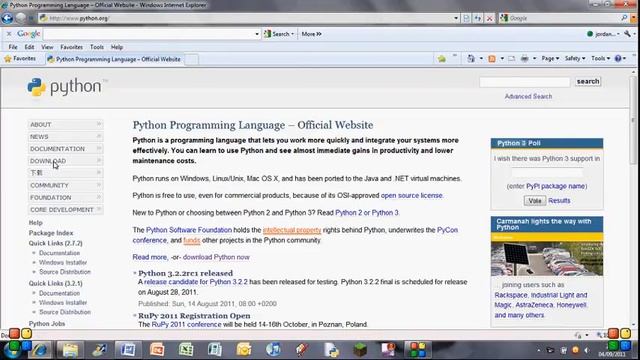This screenshot has width=640, height=360.
Task: Click the 'Python 2 or Python 3' link
Action: pos(367,213)
